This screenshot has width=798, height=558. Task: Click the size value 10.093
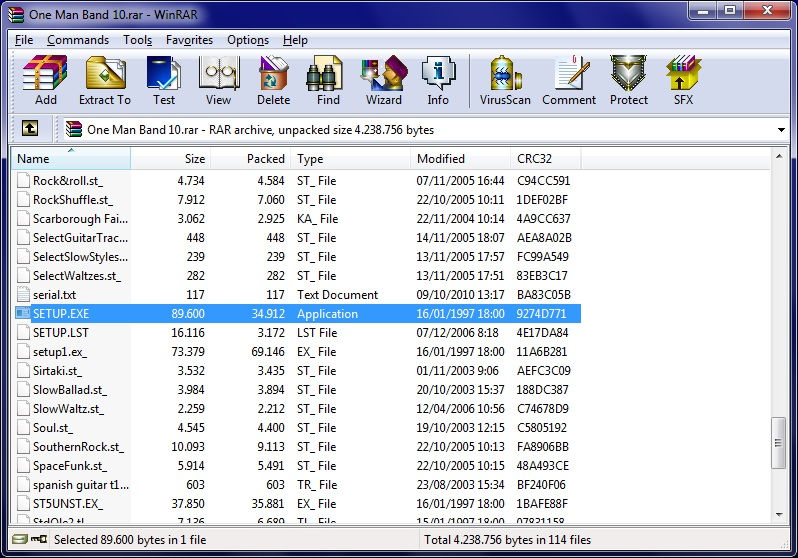pyautogui.click(x=188, y=447)
